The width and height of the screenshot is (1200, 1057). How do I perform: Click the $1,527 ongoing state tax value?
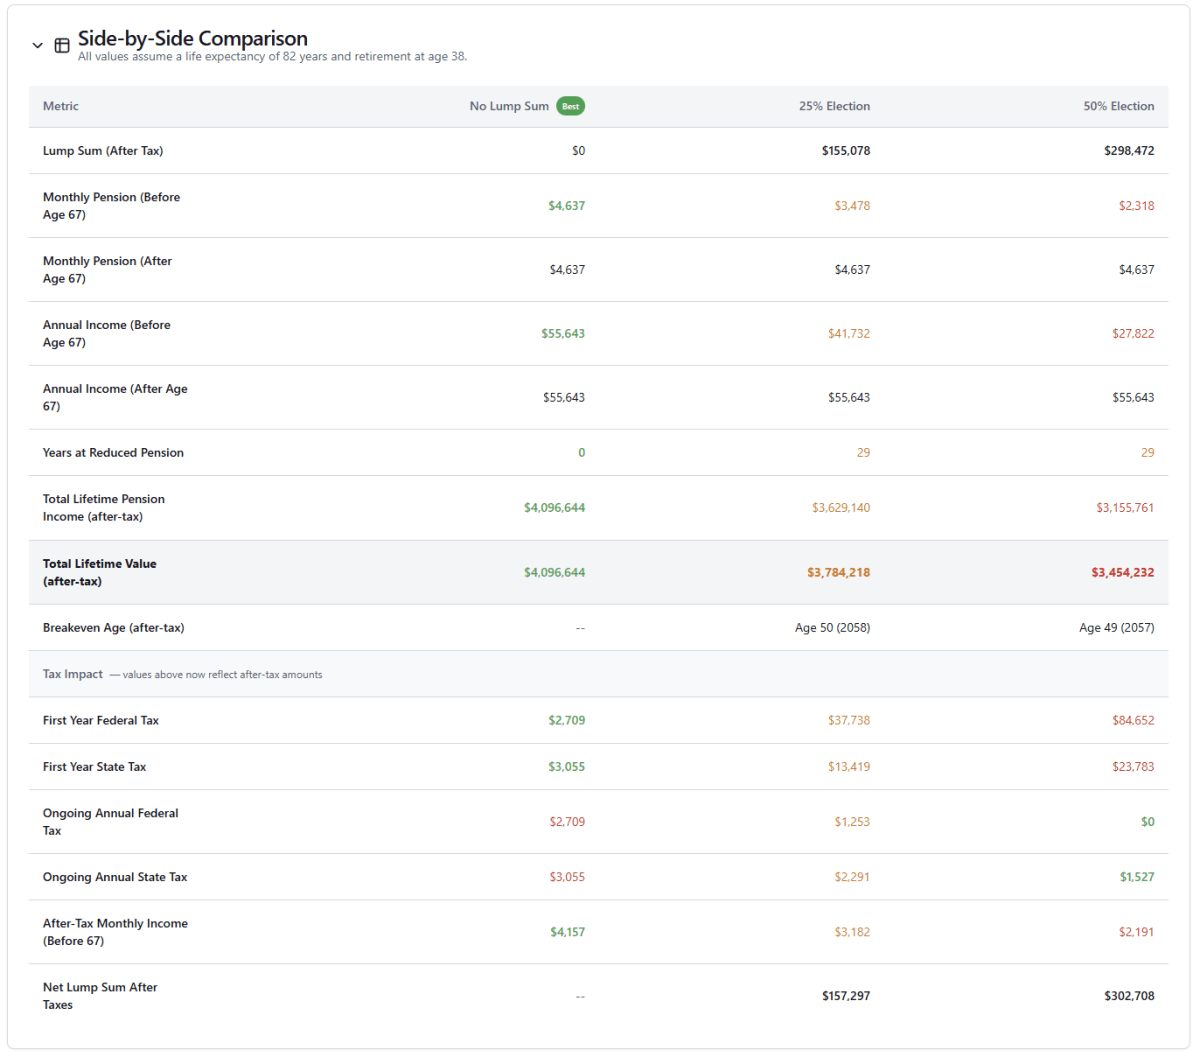(1137, 877)
